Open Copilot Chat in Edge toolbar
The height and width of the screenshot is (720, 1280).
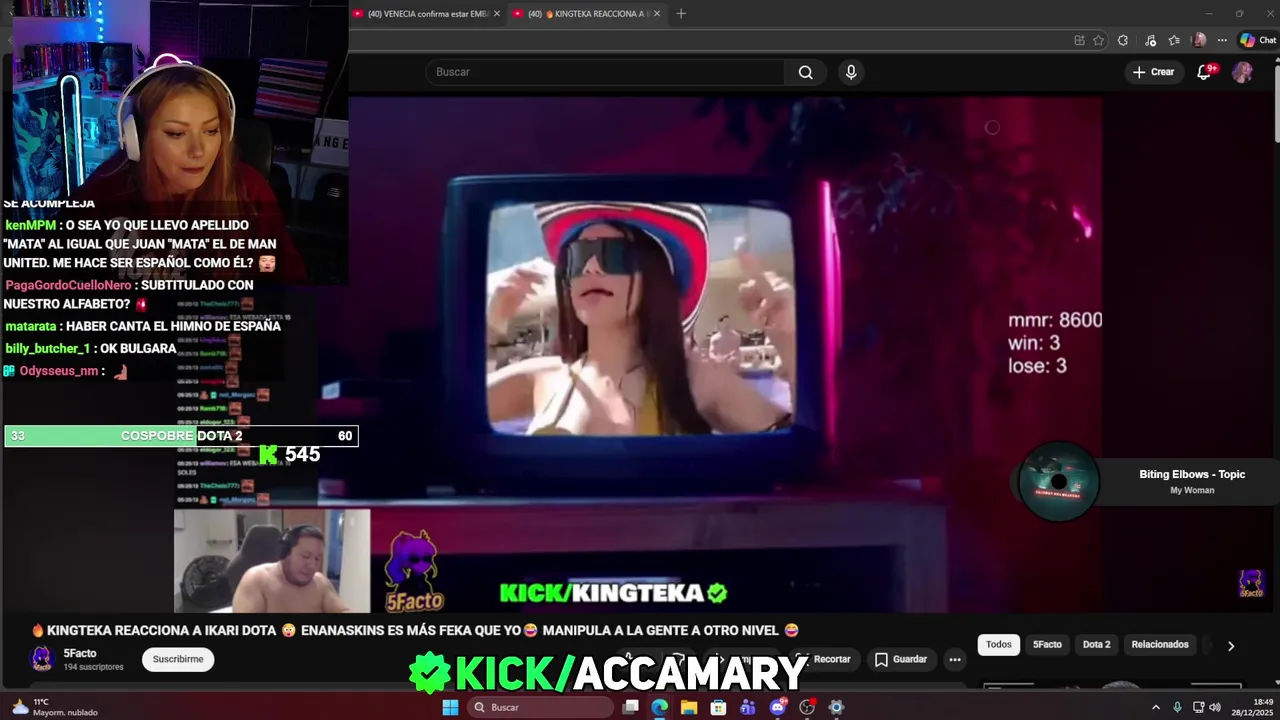pyautogui.click(x=1258, y=40)
